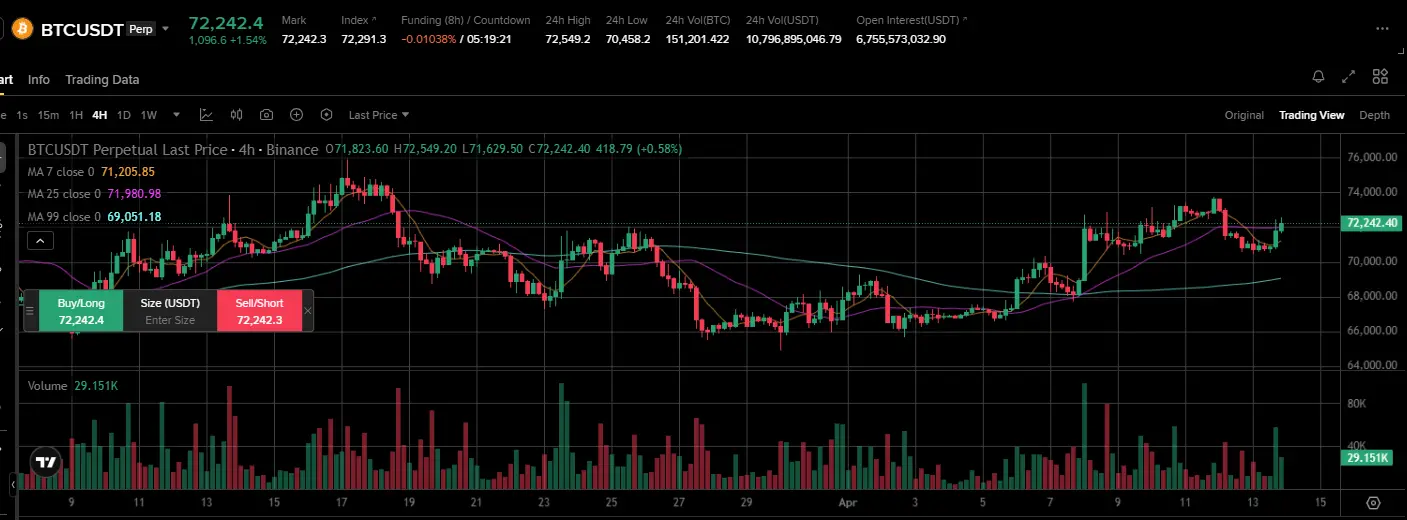Image resolution: width=1407 pixels, height=520 pixels.
Task: Grab the quick-order panel drag handle
Action: (x=31, y=311)
